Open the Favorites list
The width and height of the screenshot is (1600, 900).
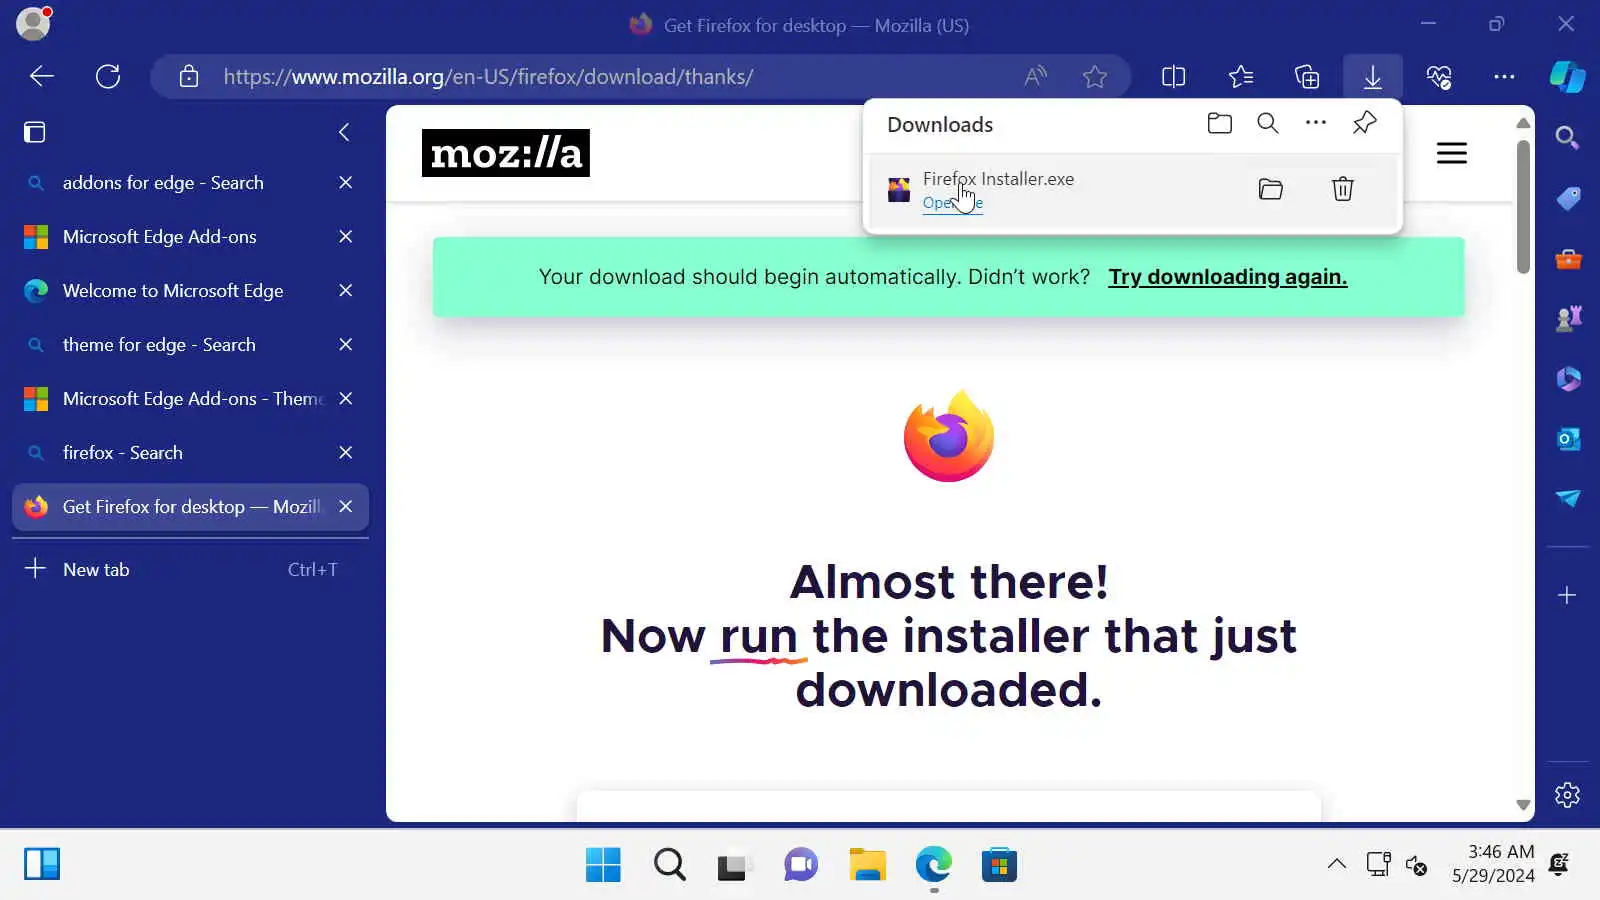[1240, 77]
